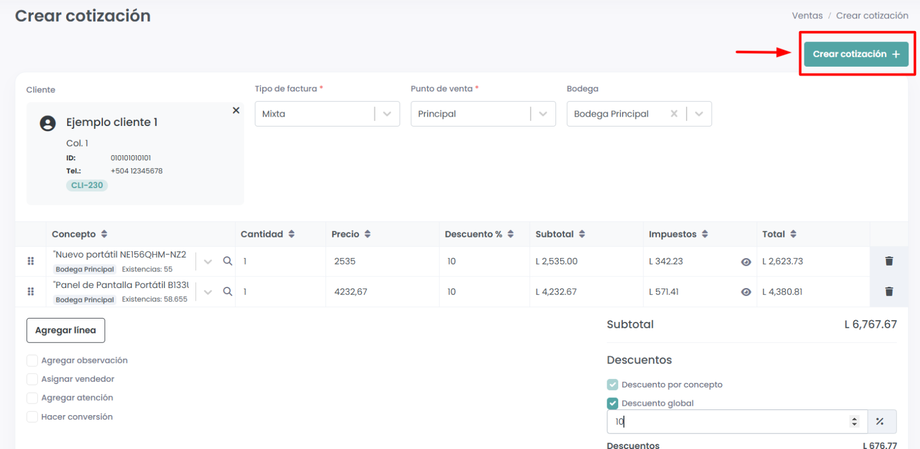Click the search icon in the second product row
Screen dimensions: 920x449
click(228, 292)
